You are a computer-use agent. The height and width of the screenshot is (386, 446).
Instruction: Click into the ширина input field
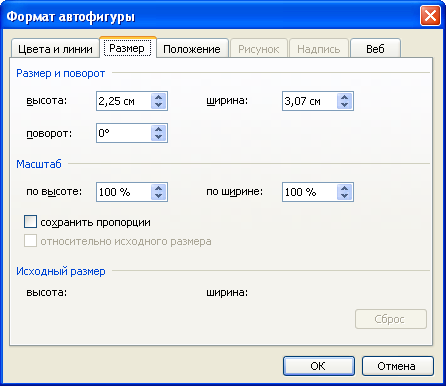(x=310, y=101)
